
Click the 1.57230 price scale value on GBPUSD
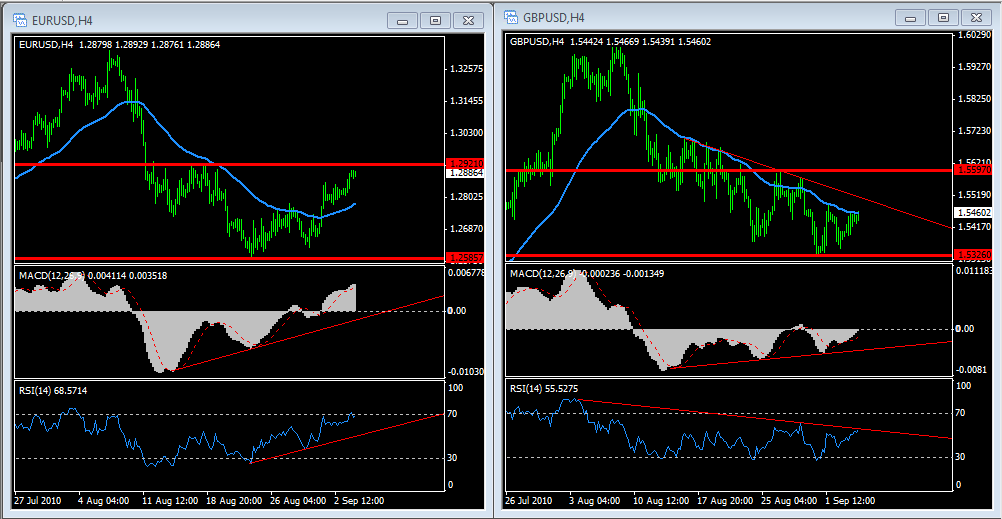(x=975, y=130)
